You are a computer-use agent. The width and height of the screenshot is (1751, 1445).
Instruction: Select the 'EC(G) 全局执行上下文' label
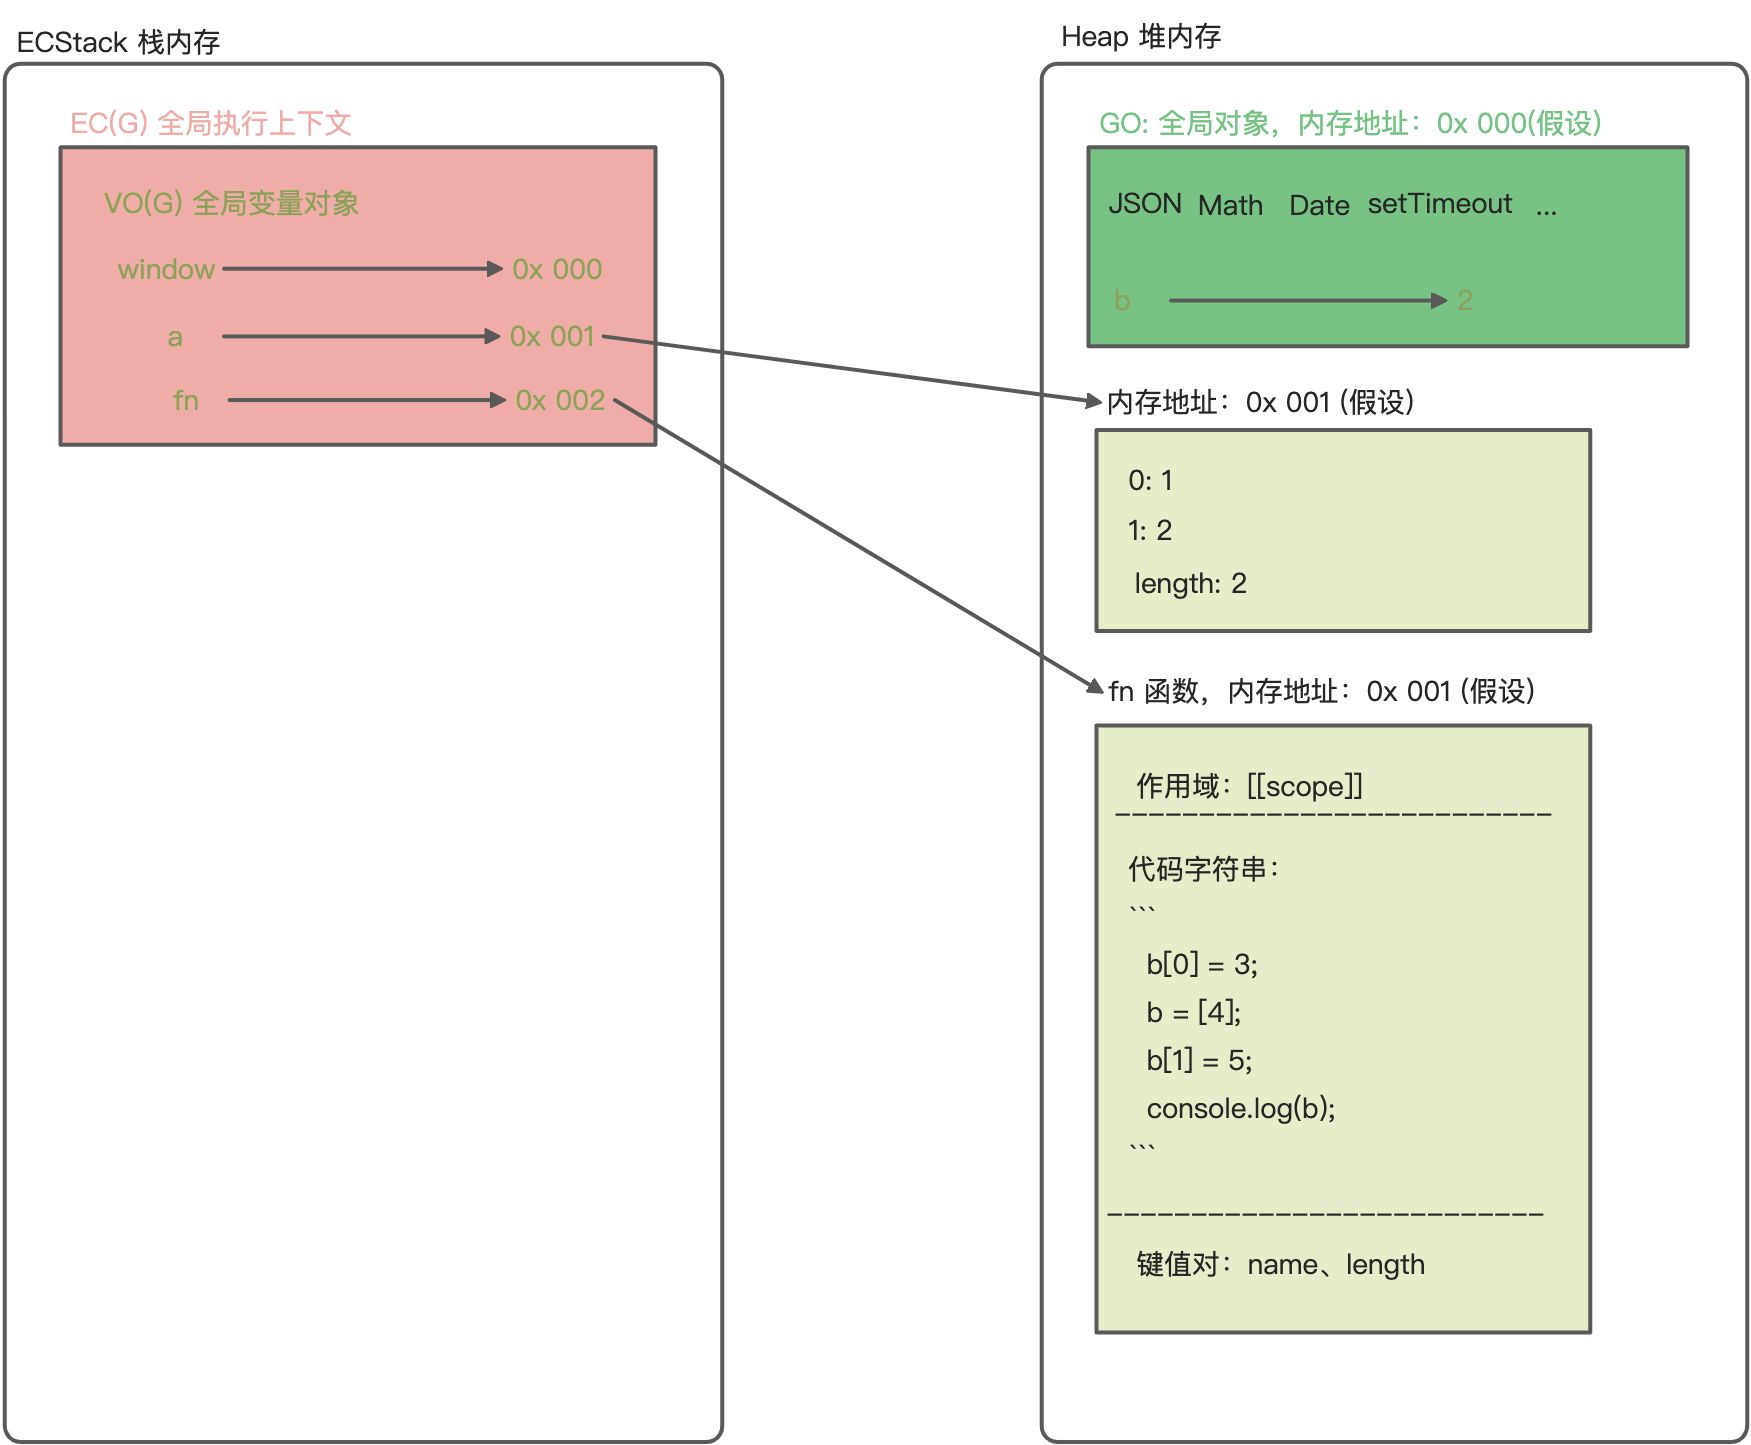tap(211, 123)
